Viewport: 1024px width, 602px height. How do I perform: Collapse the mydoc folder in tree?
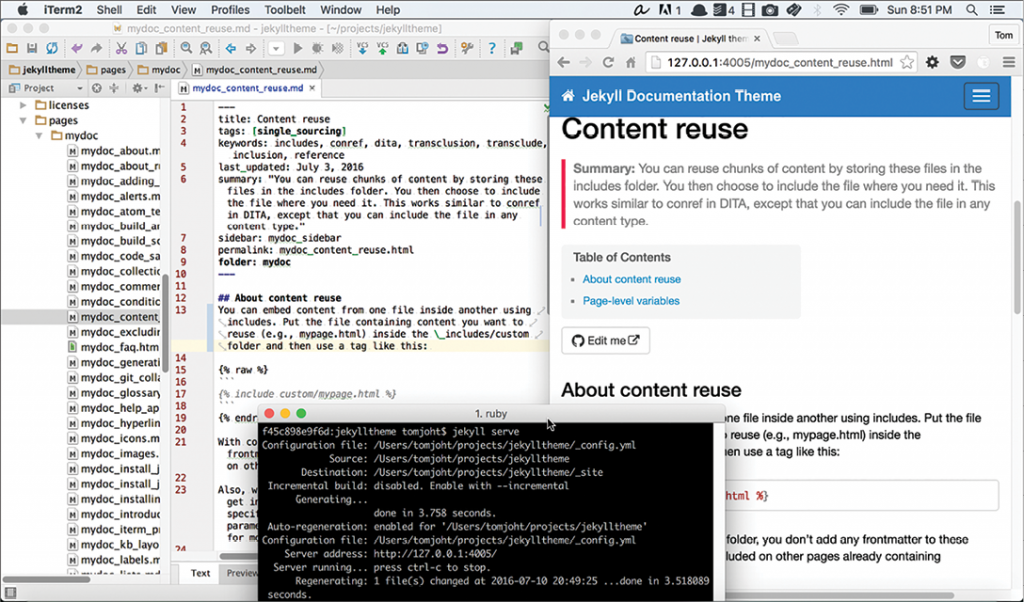tap(39, 135)
